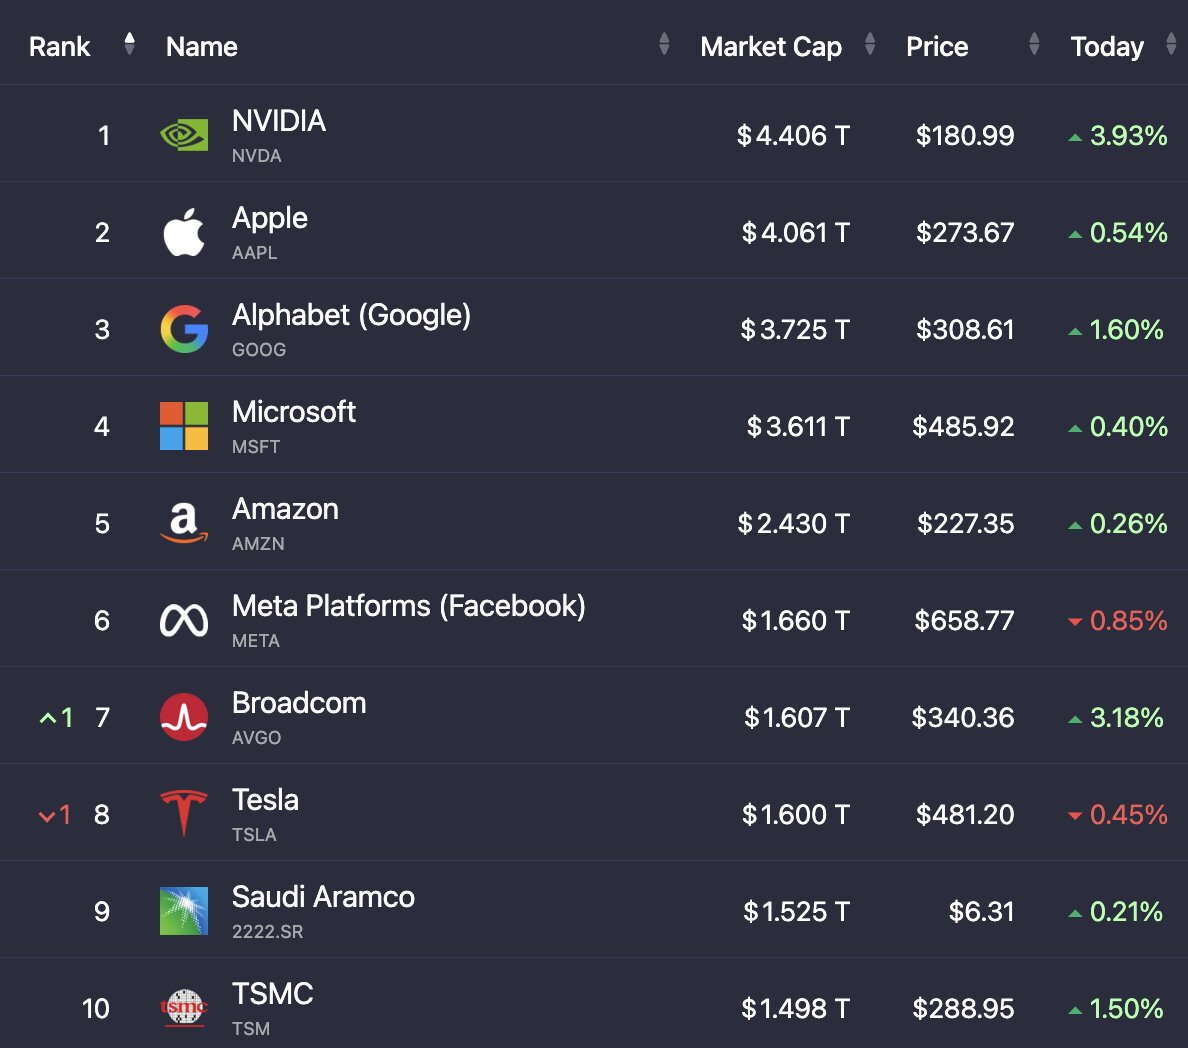
Task: Click the Amazon logo icon
Action: point(184,523)
